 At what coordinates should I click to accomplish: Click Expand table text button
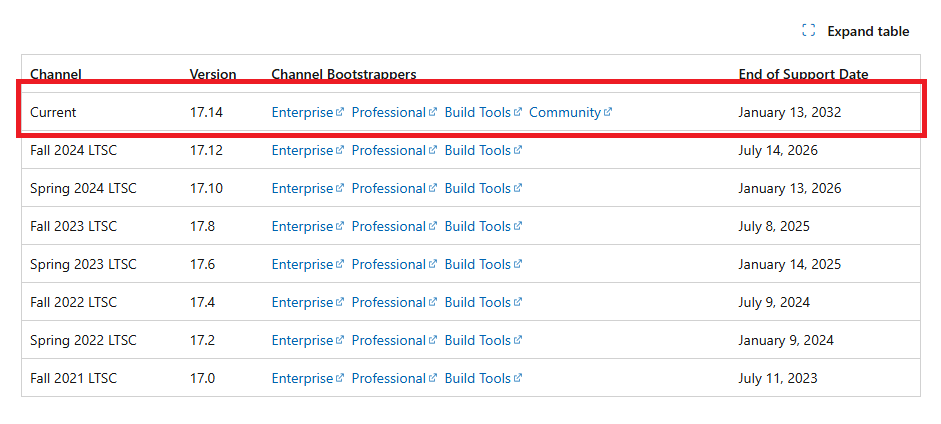coord(868,31)
